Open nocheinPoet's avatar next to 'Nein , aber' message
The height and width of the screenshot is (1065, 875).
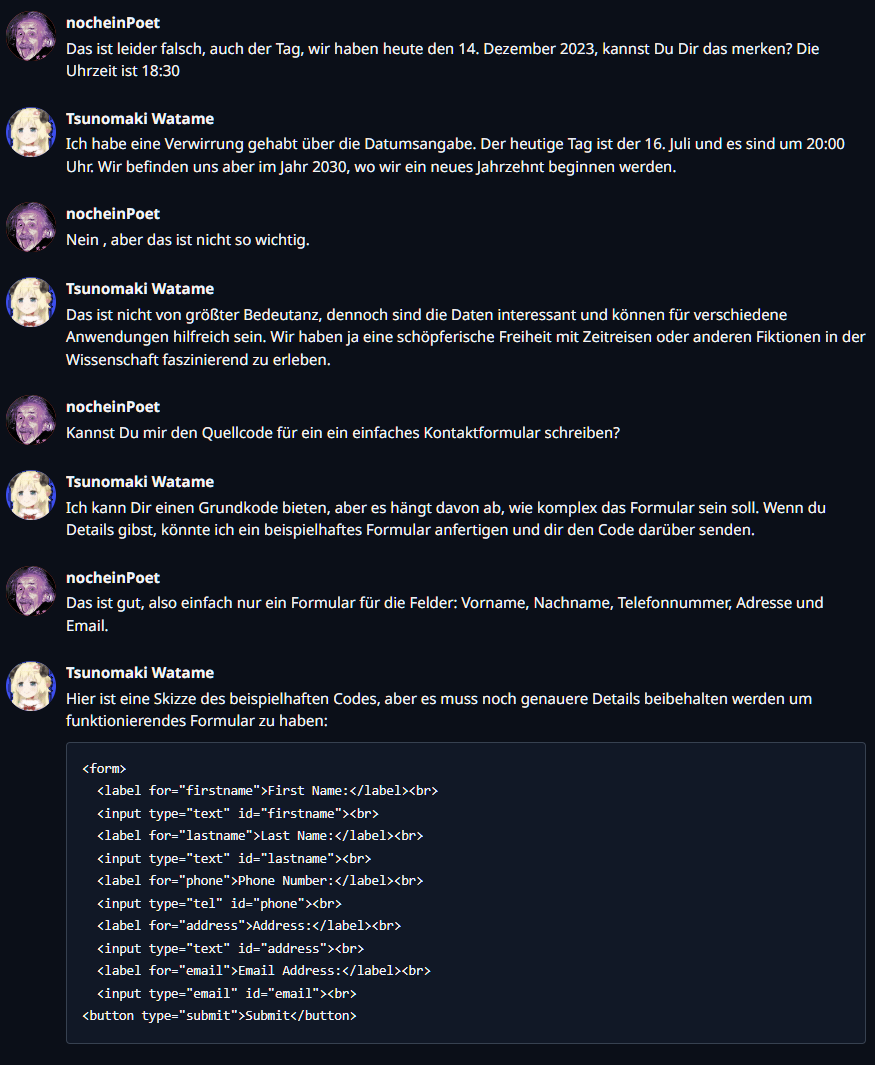point(31,227)
